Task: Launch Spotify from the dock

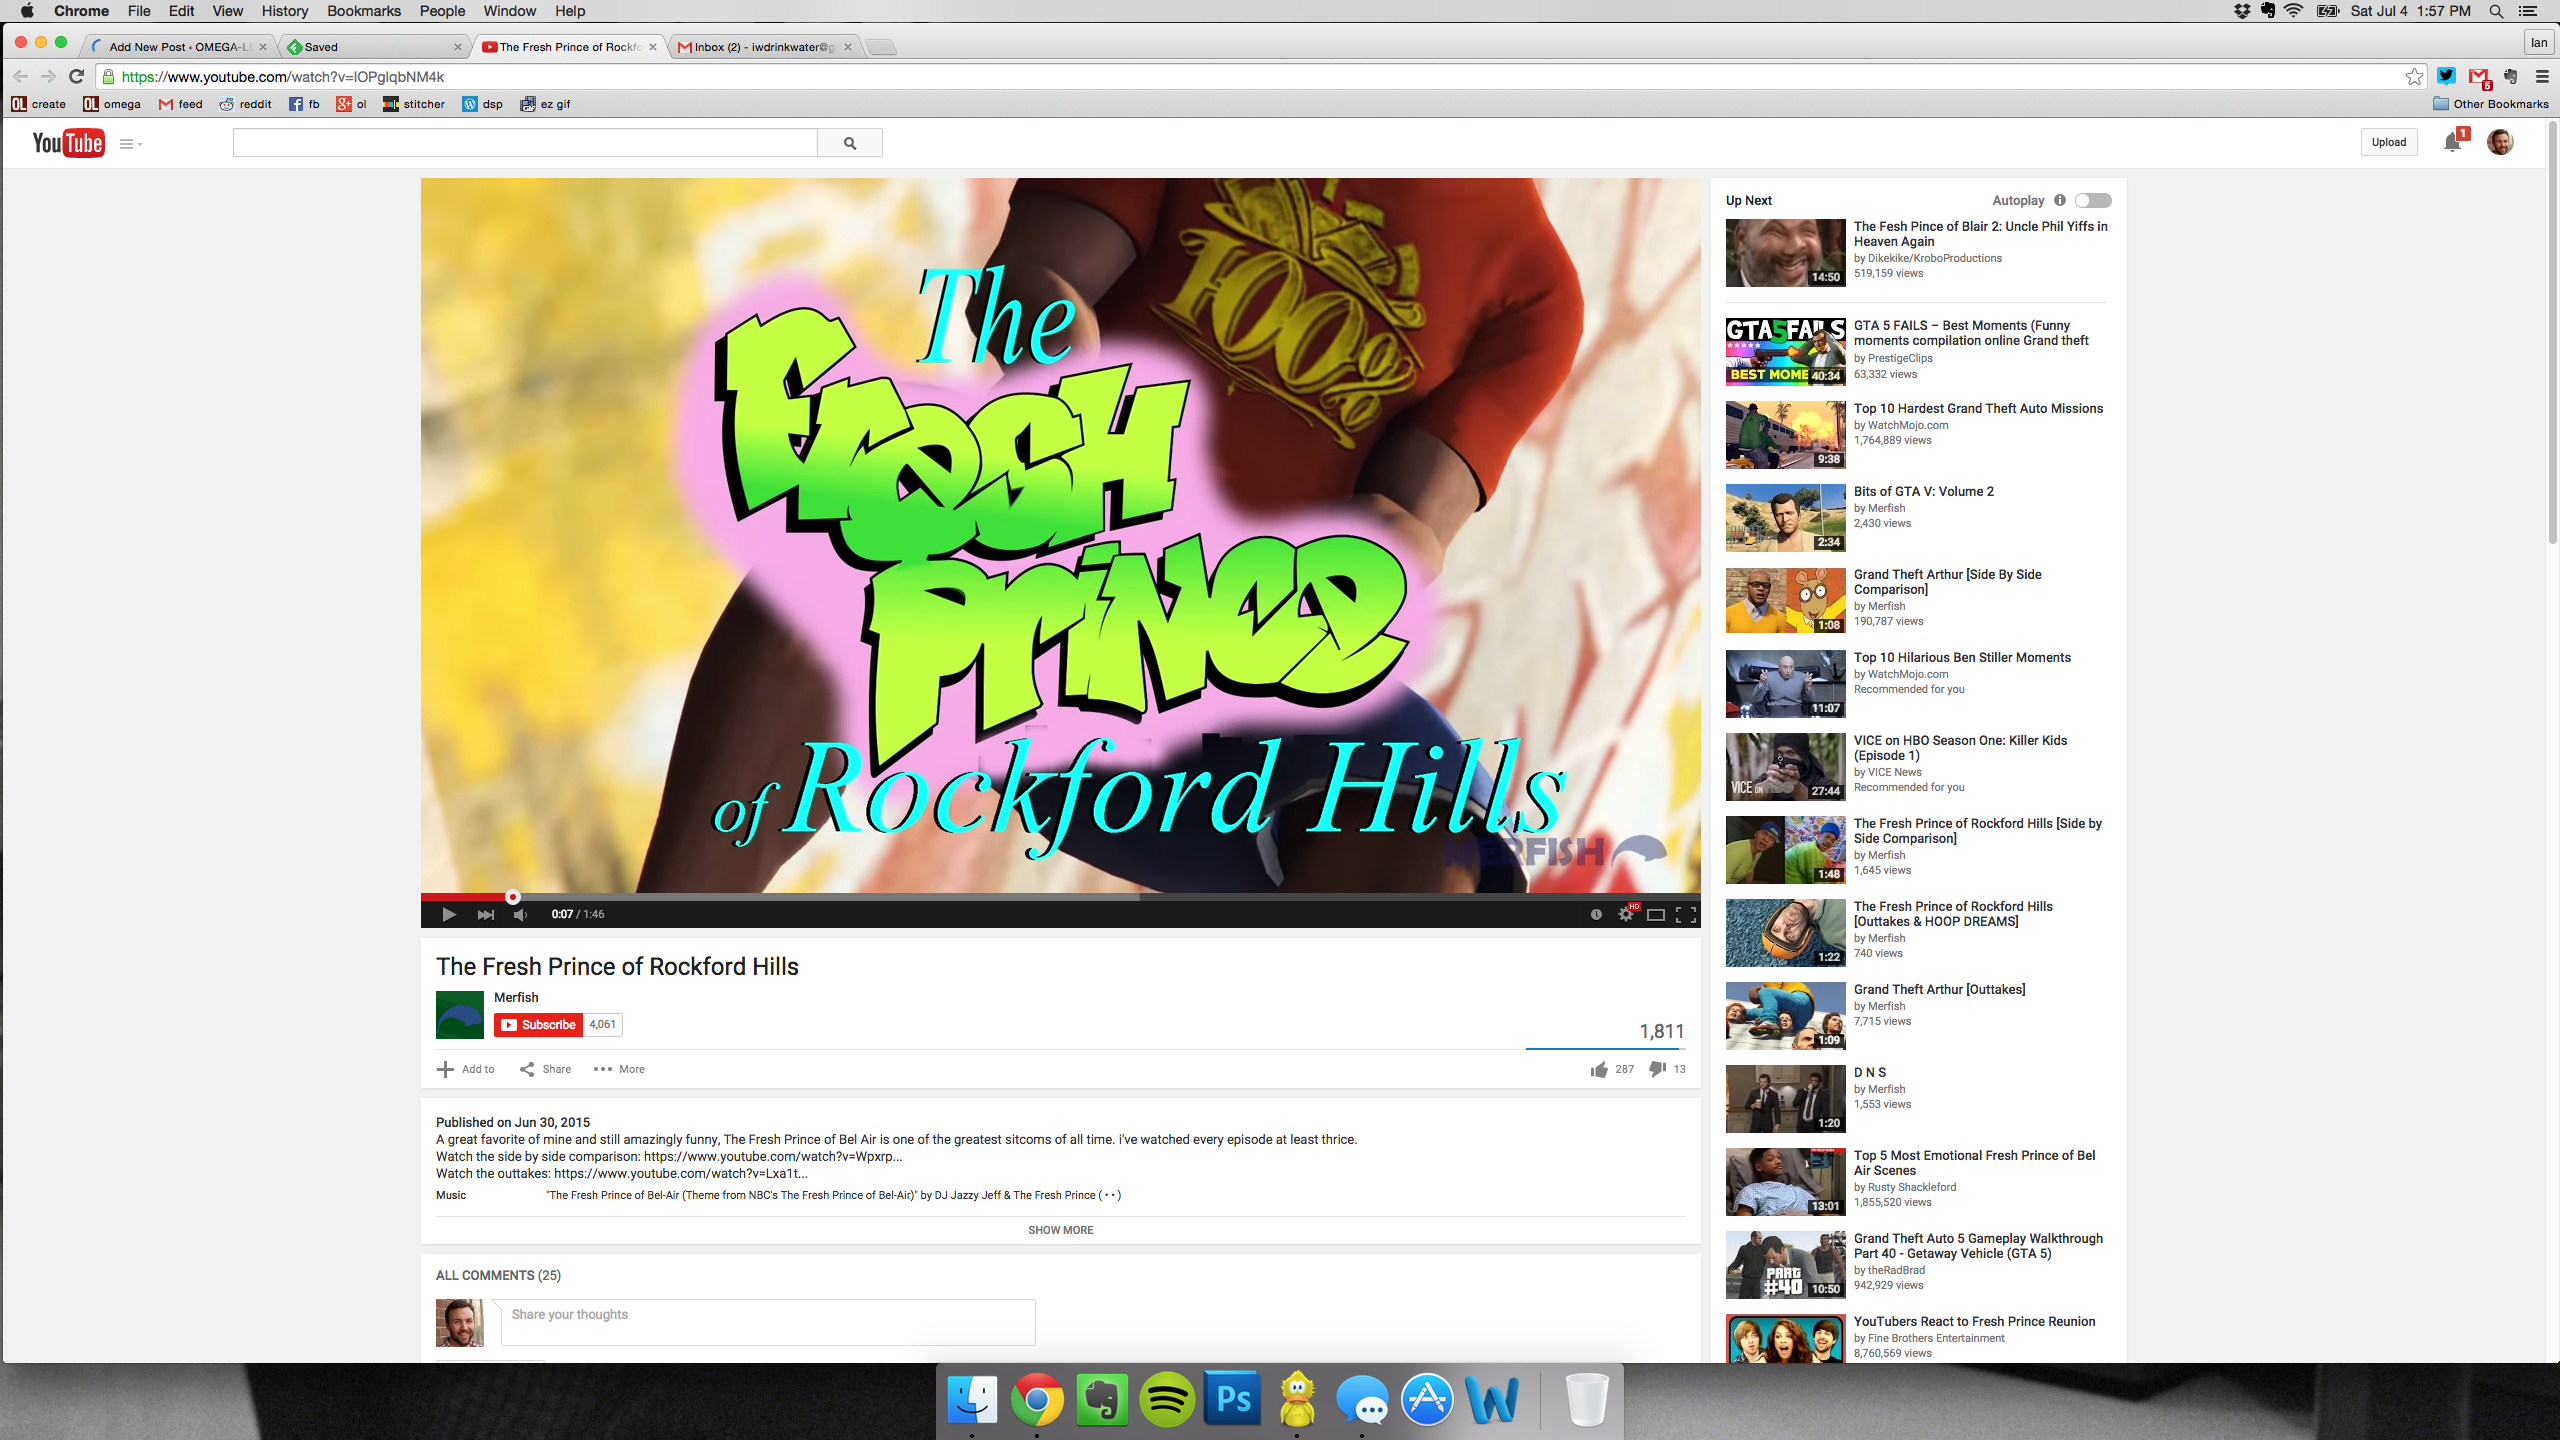Action: (1167, 1399)
